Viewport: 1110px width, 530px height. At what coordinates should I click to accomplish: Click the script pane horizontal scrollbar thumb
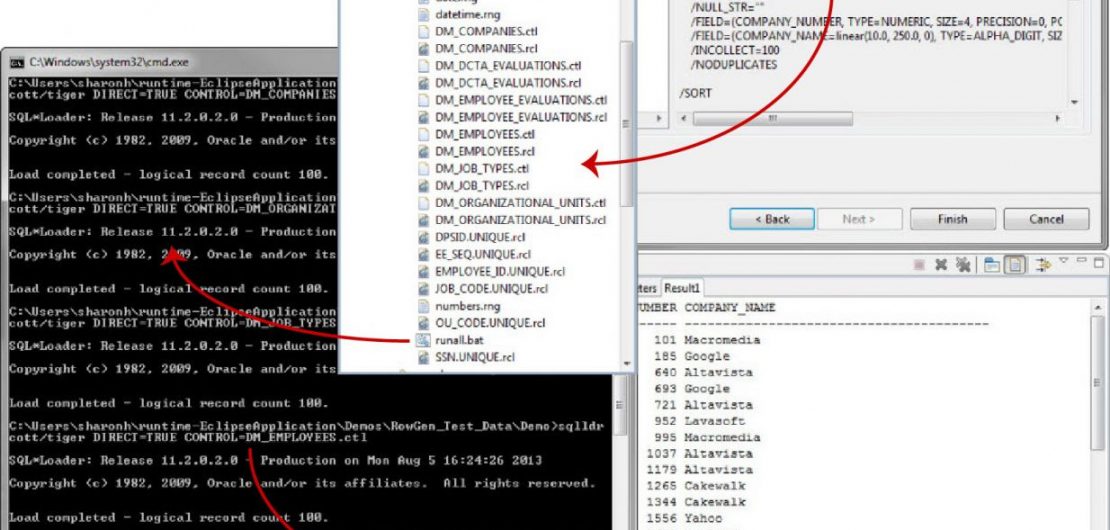coord(772,118)
